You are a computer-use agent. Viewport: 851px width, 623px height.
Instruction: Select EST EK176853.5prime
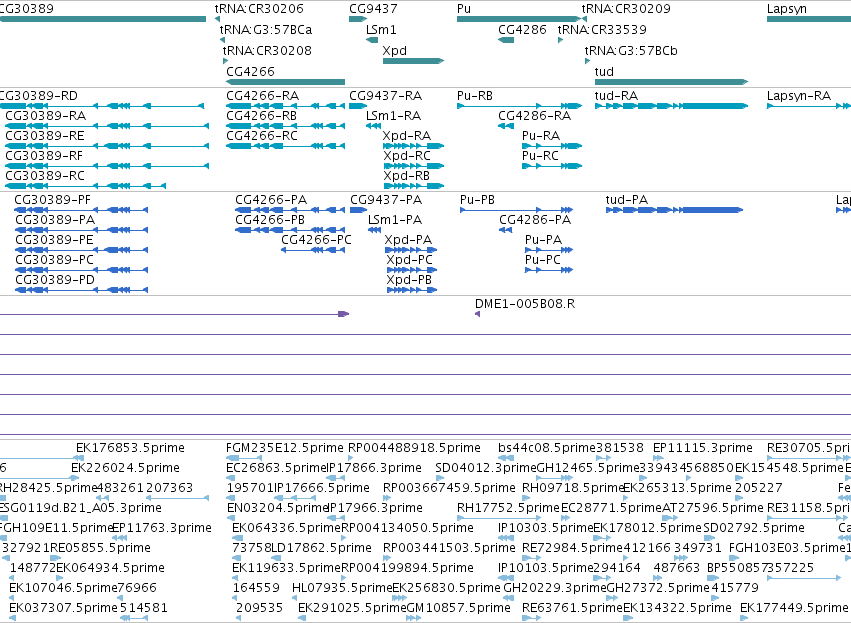pyautogui.click(x=130, y=448)
